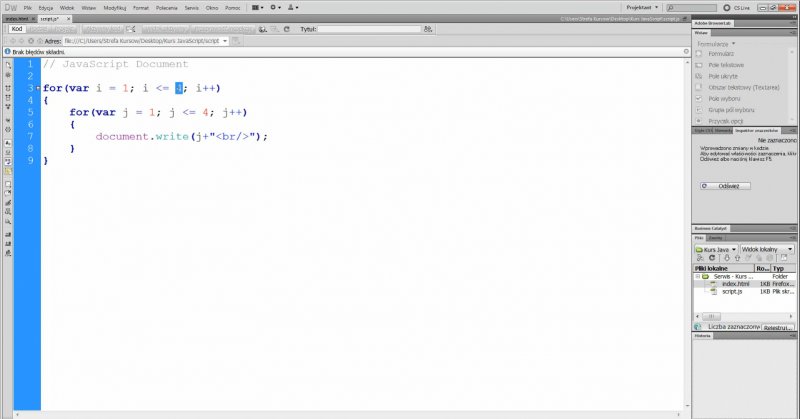Collapse the code block at line 3

point(37,89)
